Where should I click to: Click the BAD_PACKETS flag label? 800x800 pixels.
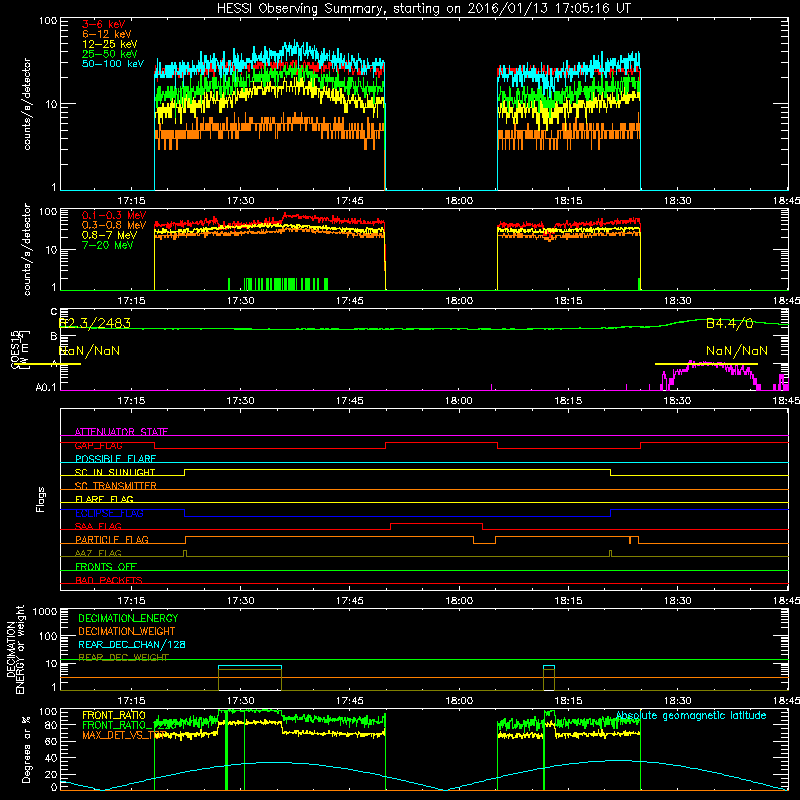pos(109,580)
